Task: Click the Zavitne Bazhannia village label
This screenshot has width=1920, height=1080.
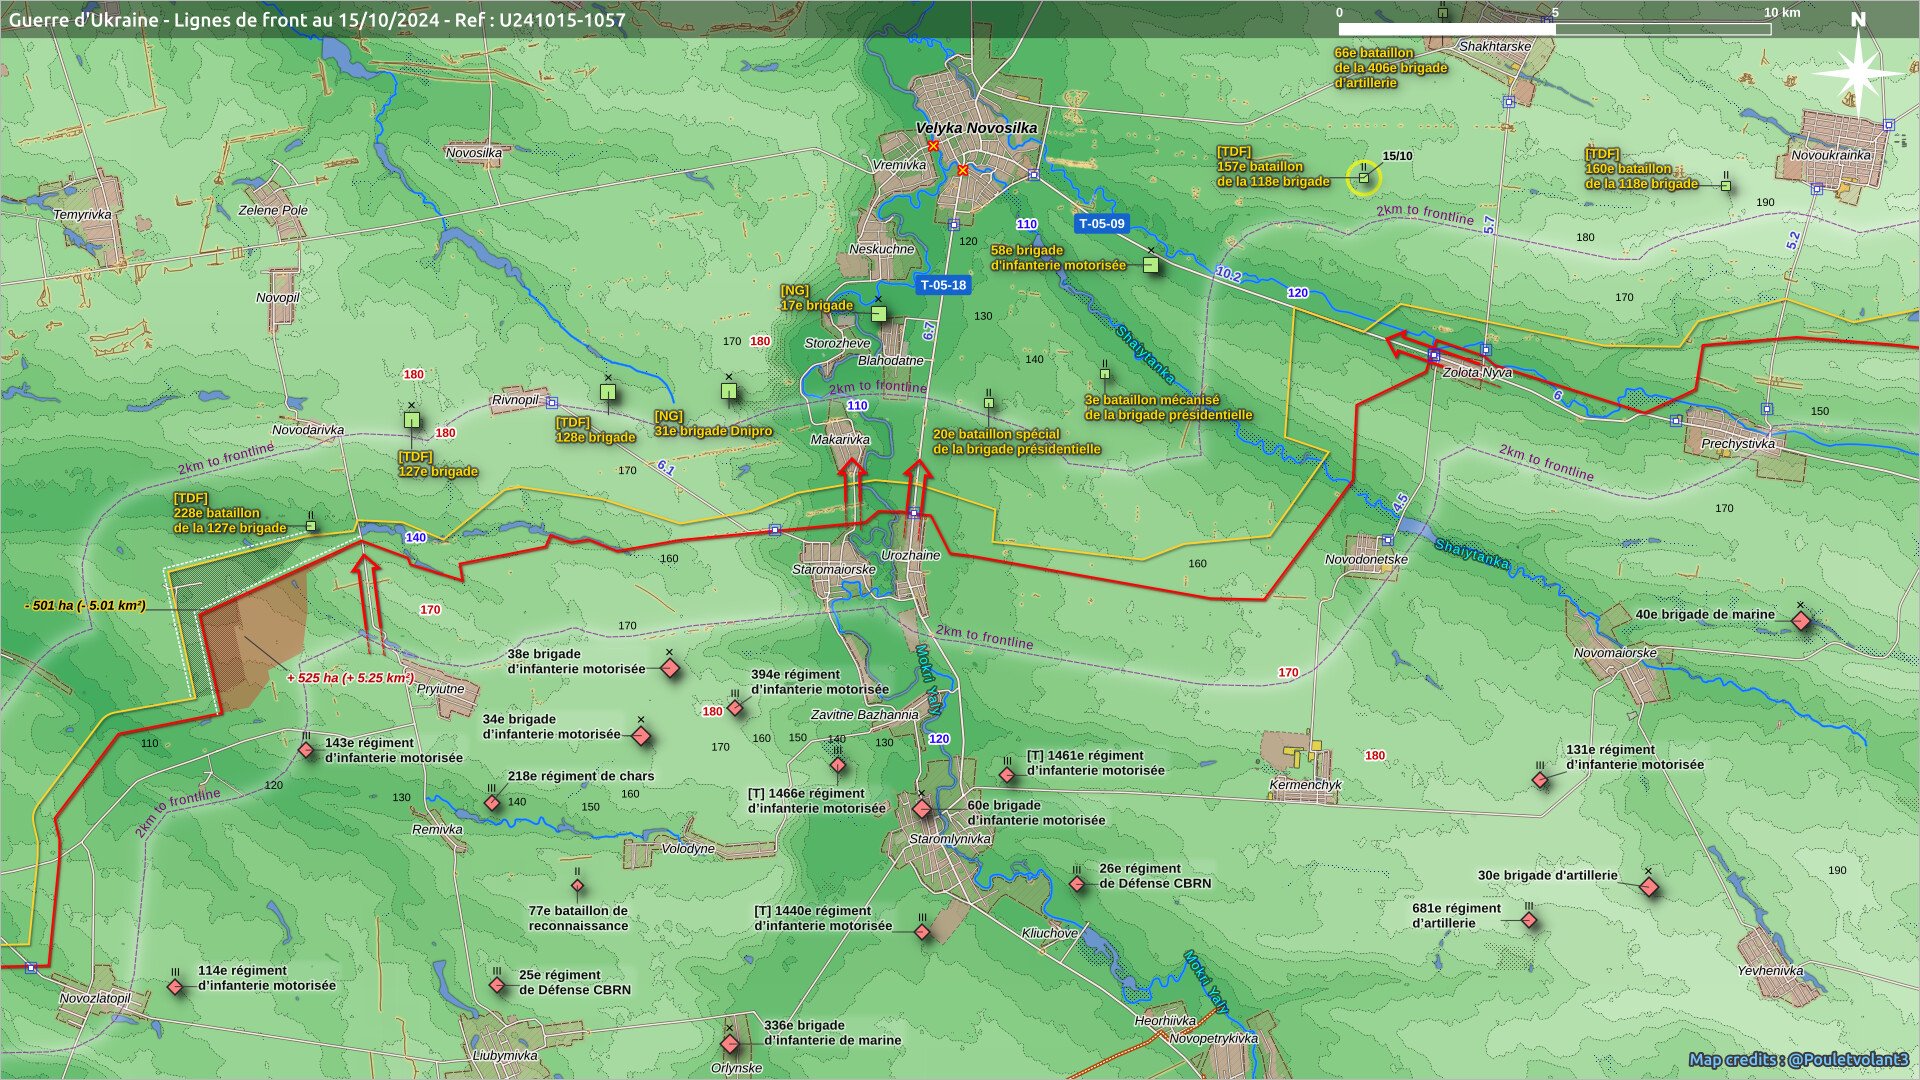Action: [864, 715]
